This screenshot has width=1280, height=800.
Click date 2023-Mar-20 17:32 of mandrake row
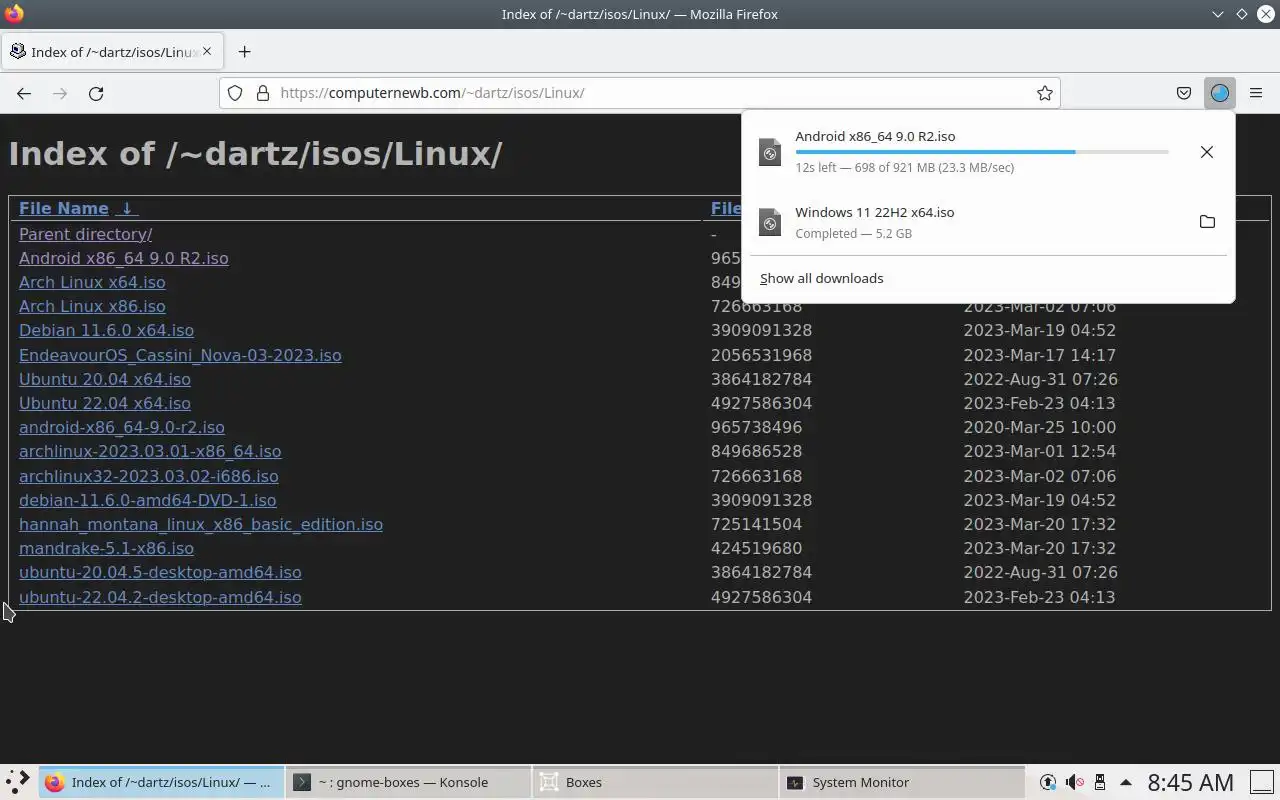(x=1039, y=548)
